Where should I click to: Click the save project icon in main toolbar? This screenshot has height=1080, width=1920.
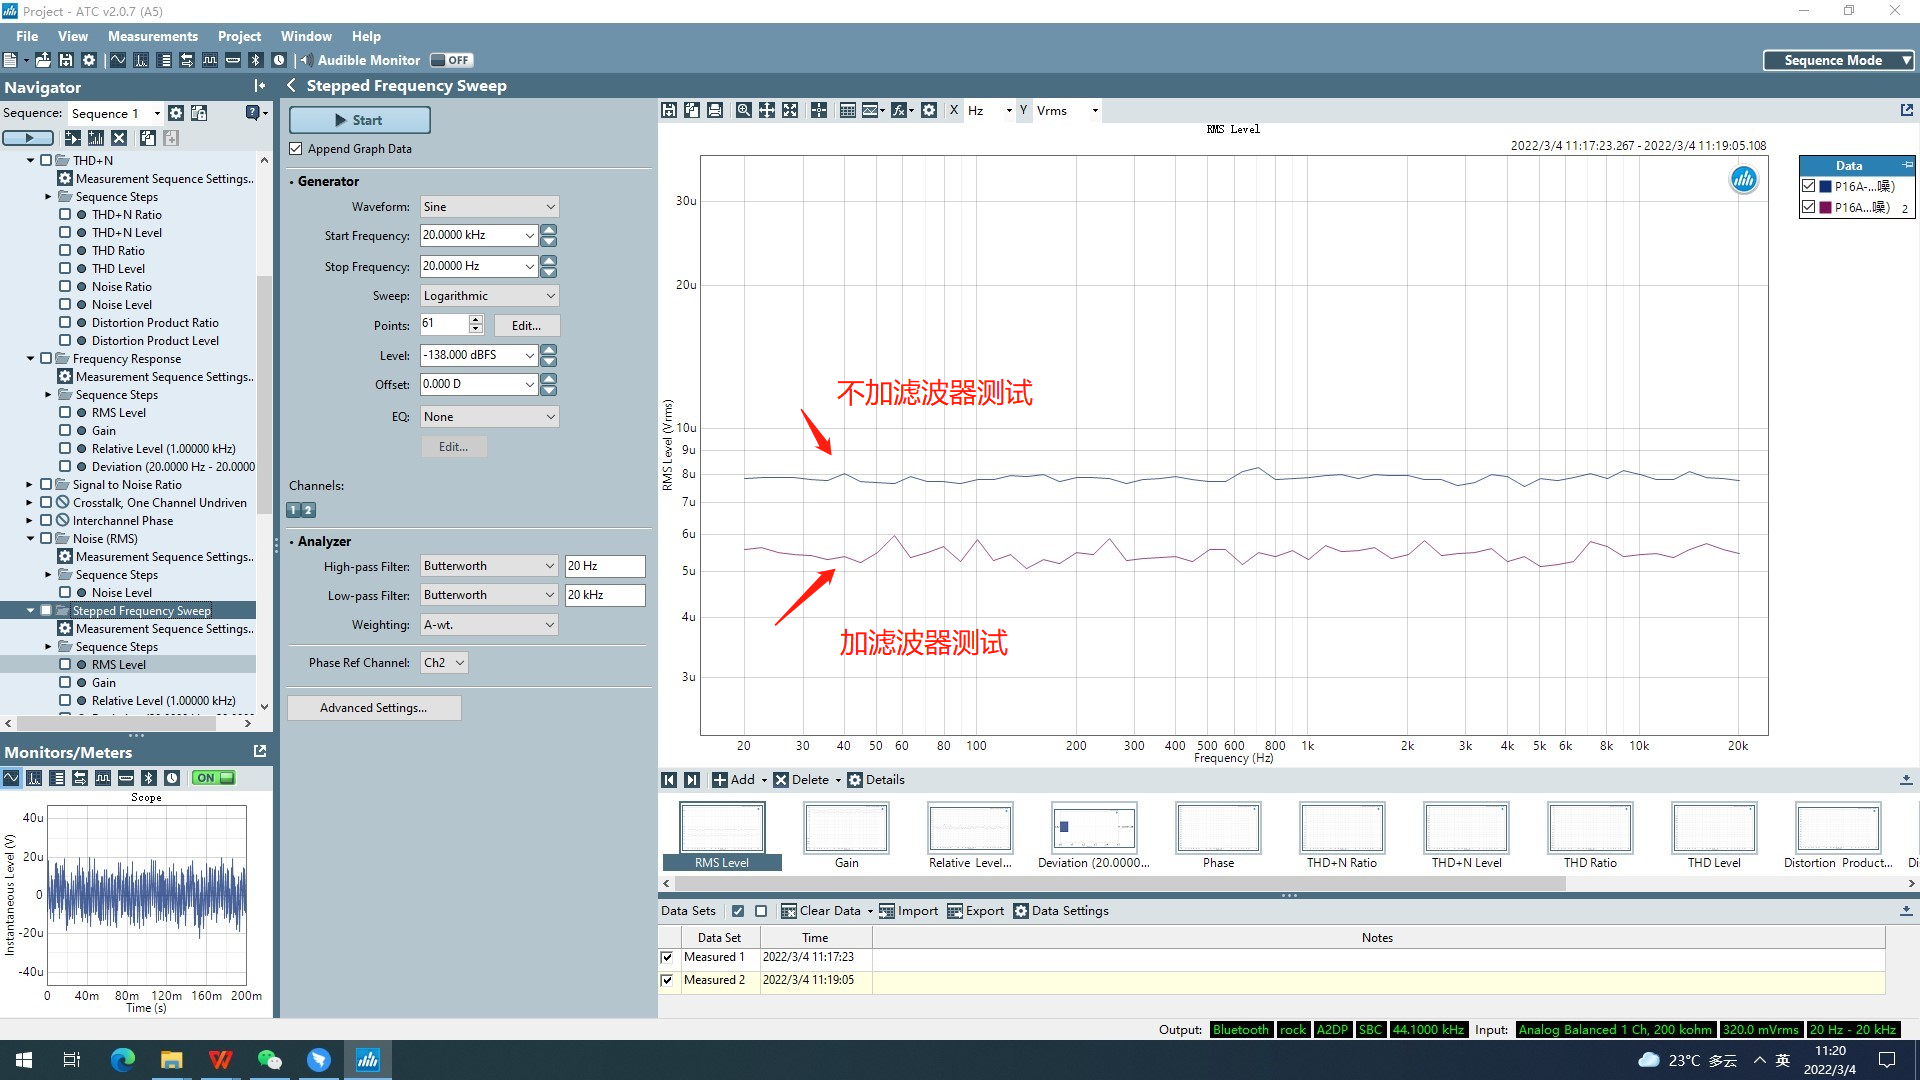[x=66, y=60]
